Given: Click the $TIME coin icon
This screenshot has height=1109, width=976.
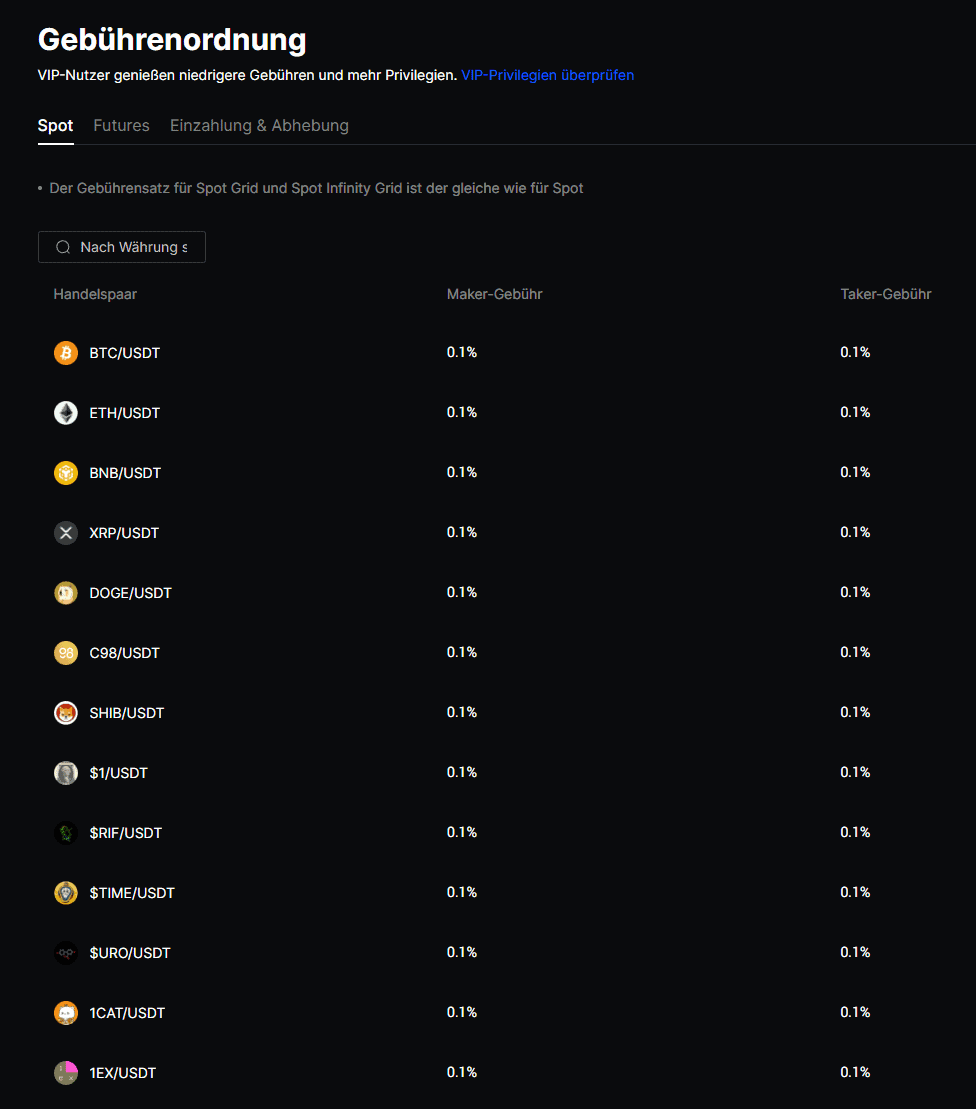Looking at the screenshot, I should coord(66,893).
